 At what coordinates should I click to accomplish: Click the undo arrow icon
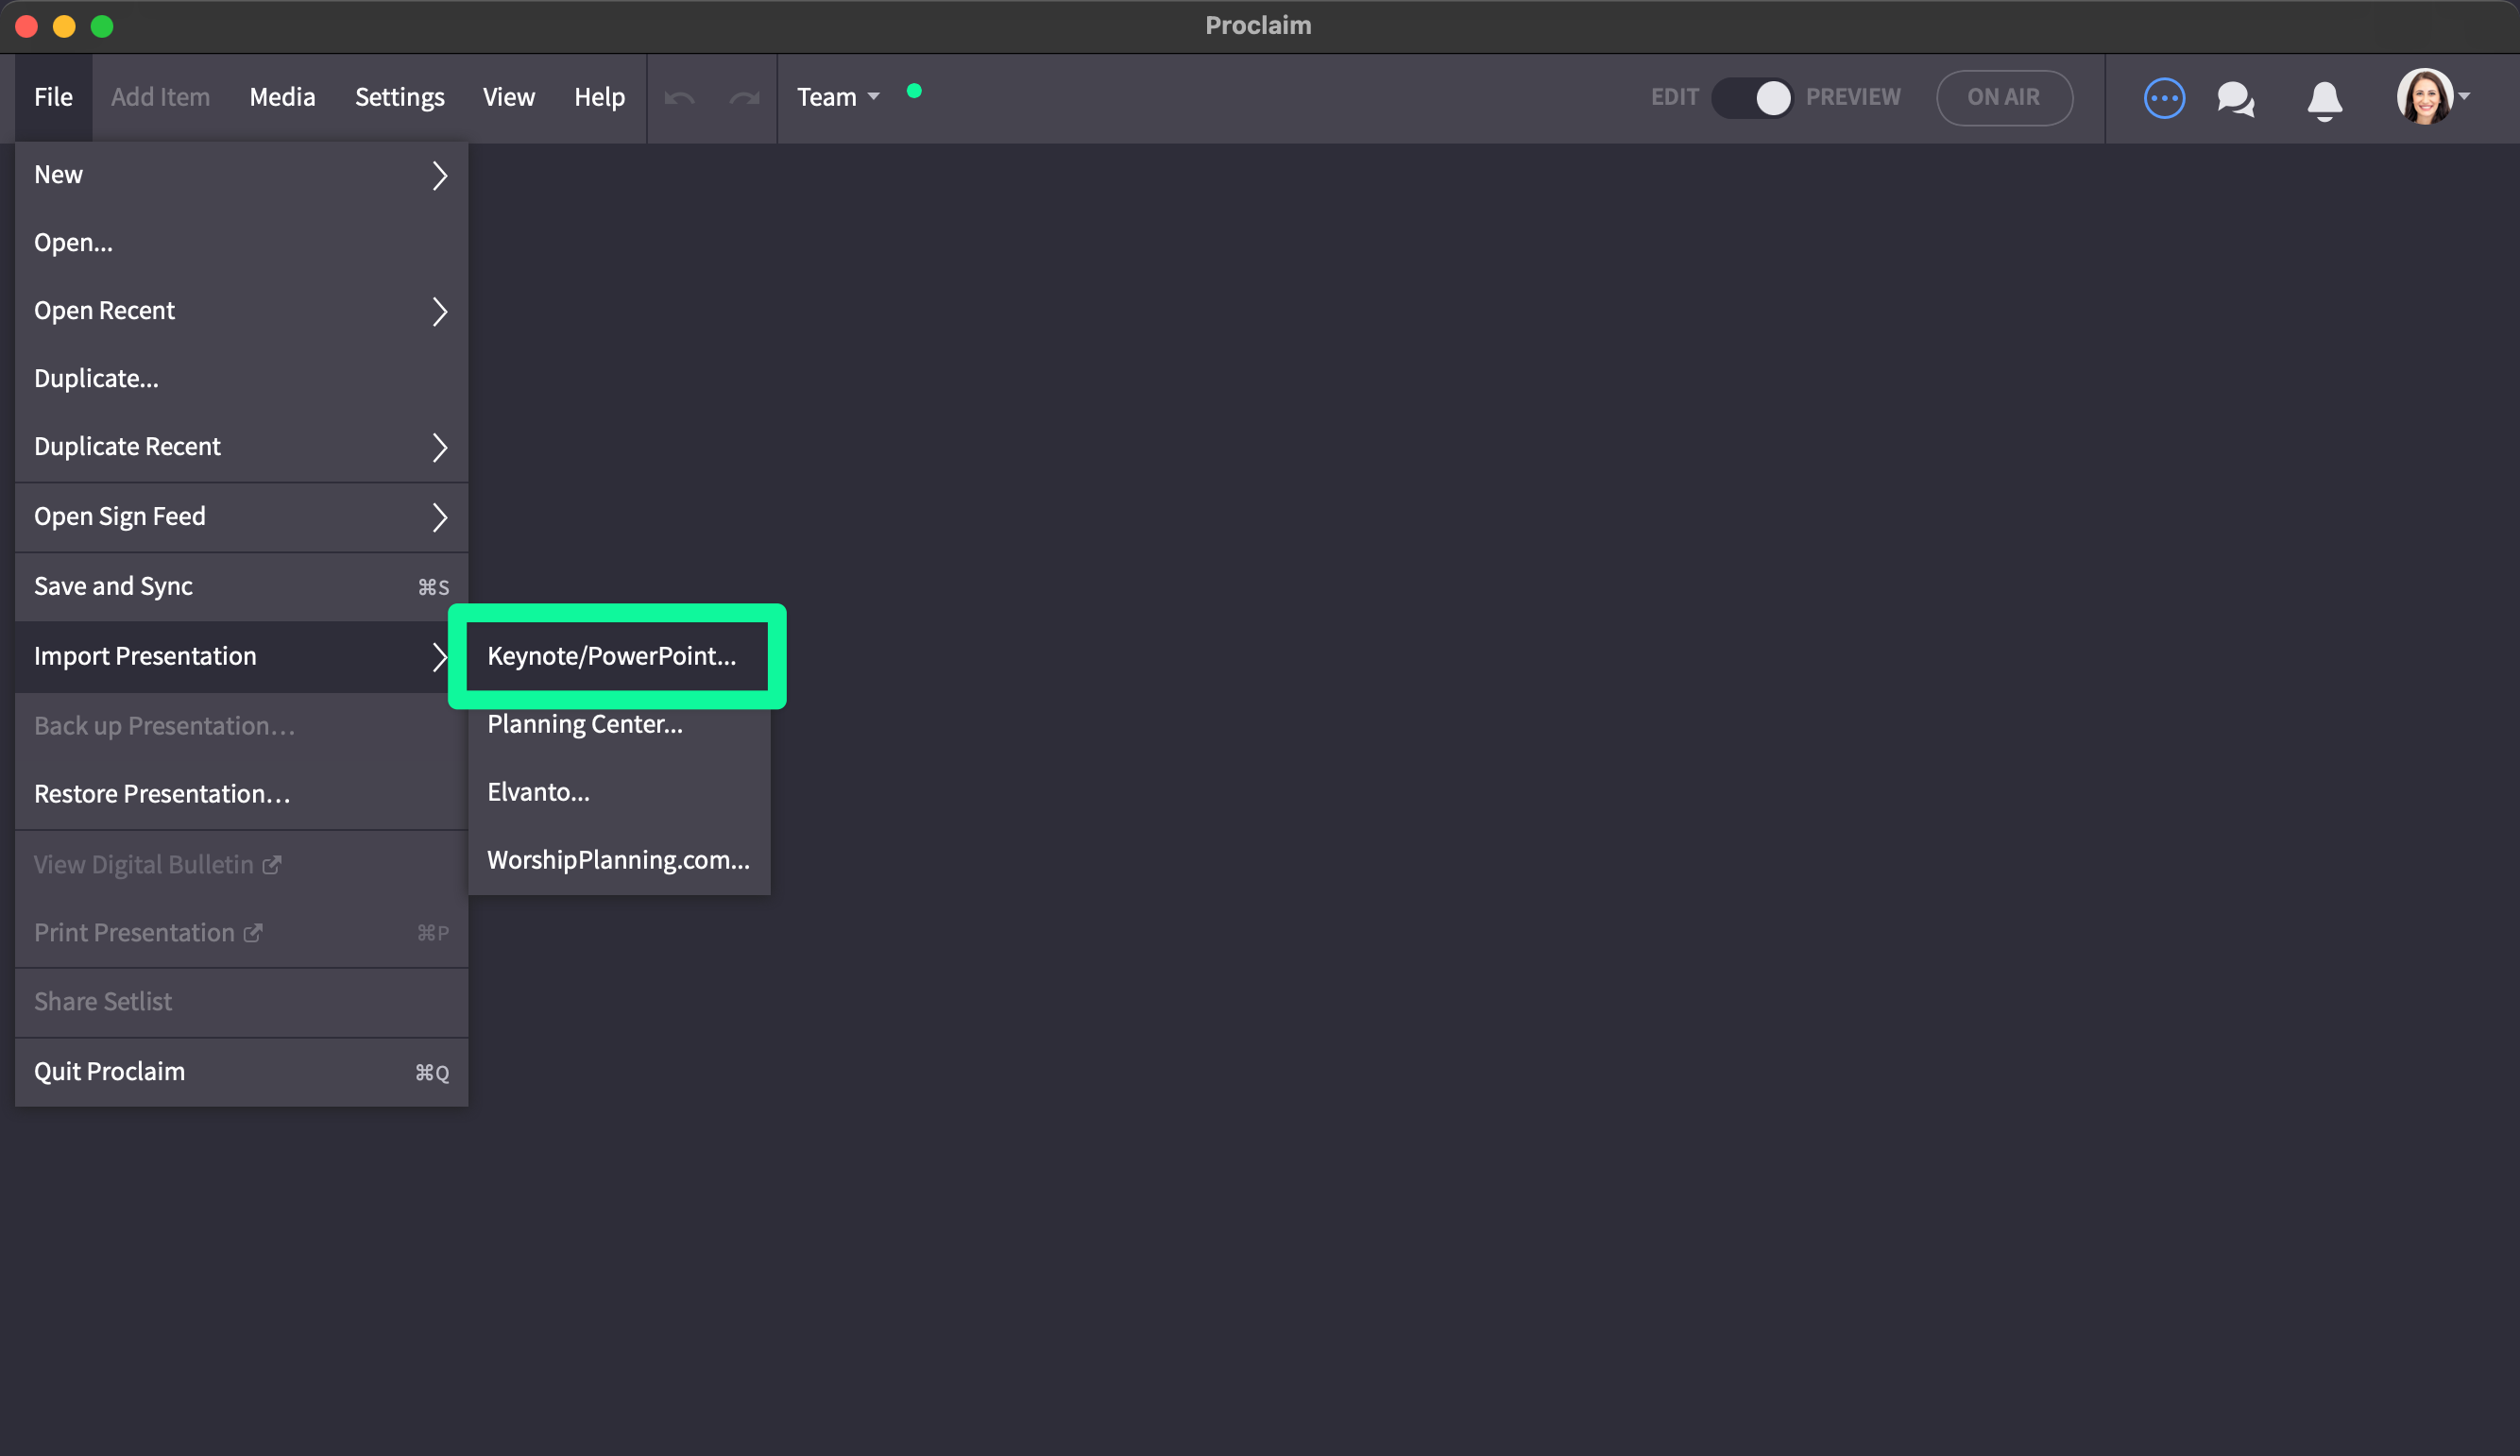tap(679, 98)
